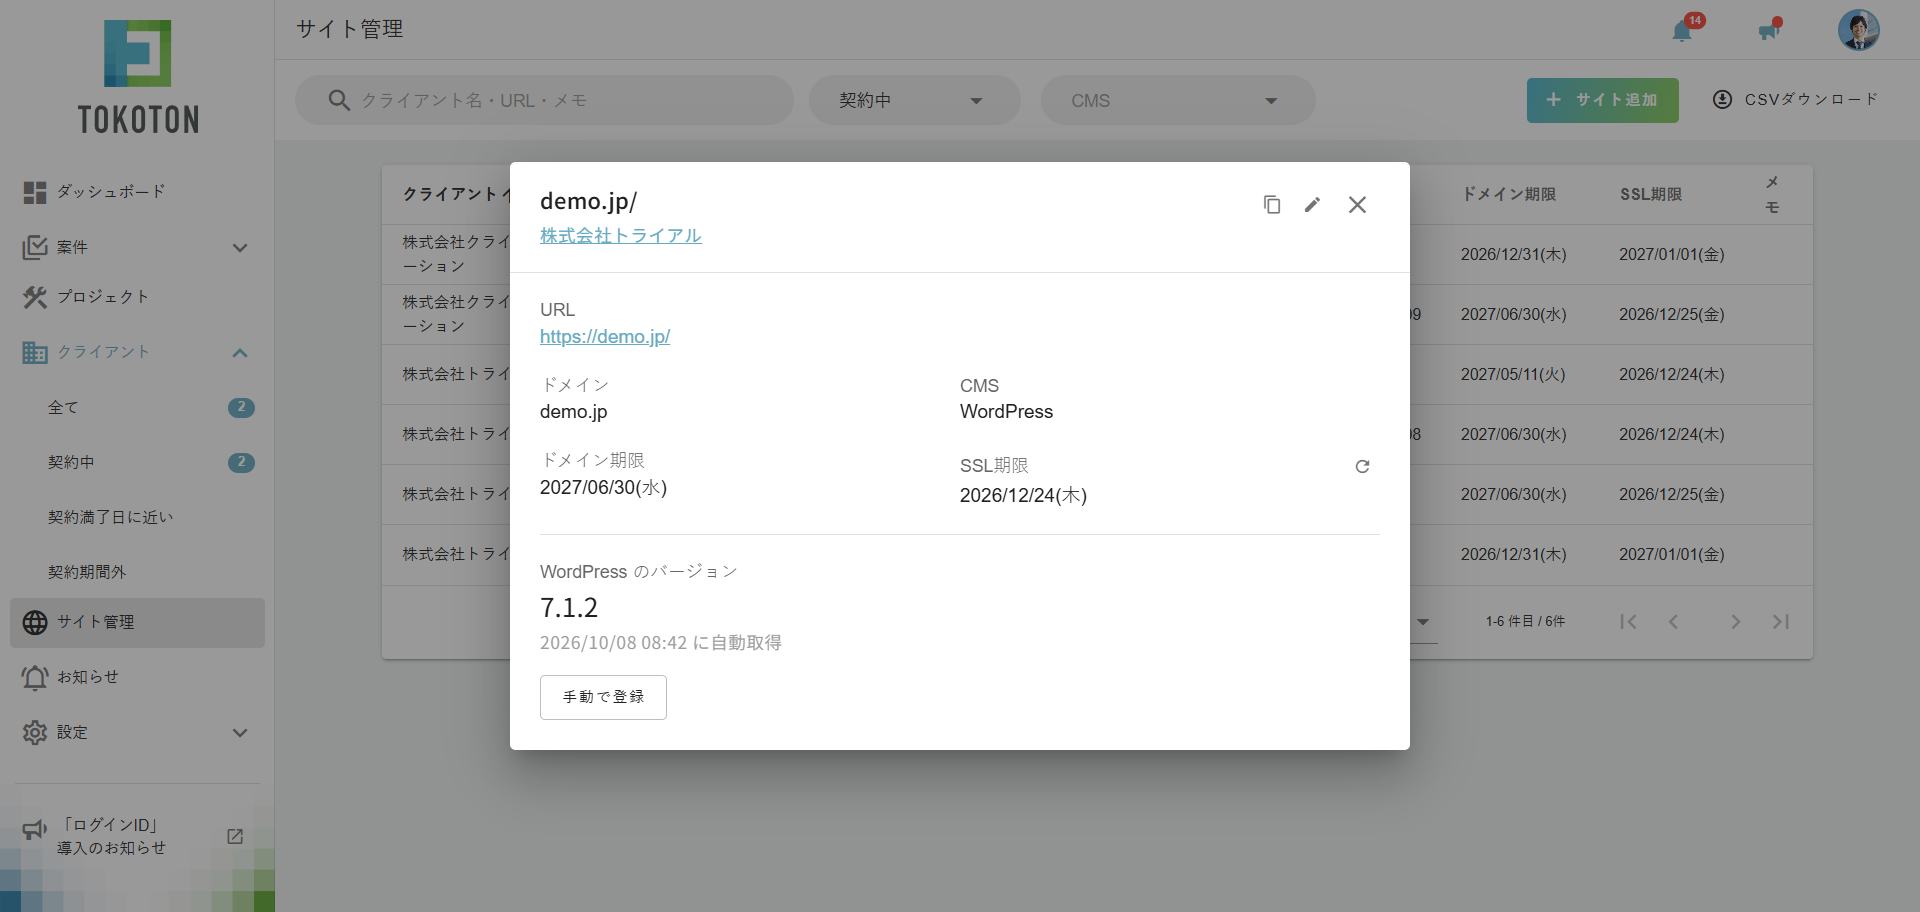The height and width of the screenshot is (912, 1920).
Task: Open the 「ログインID」導入のお知らせ external link
Action: coord(137,836)
